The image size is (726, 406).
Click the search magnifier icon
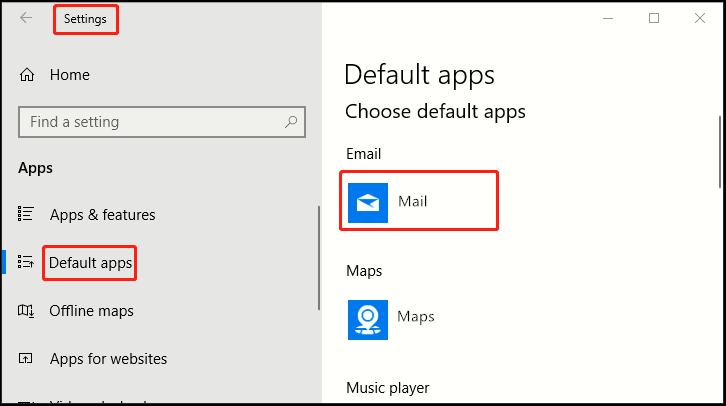tap(291, 122)
